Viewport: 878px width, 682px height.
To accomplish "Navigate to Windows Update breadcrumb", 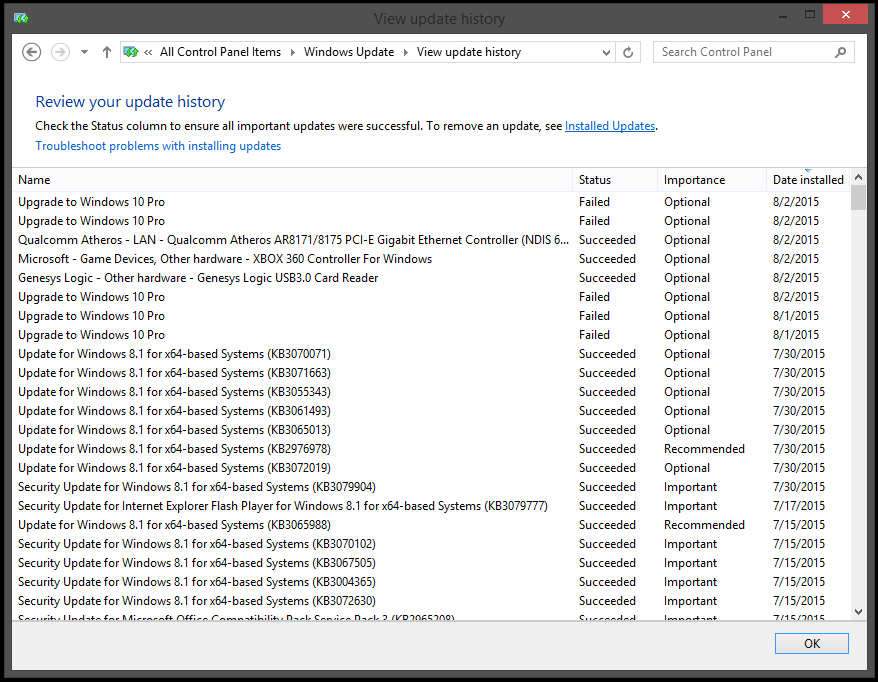I will (x=349, y=52).
